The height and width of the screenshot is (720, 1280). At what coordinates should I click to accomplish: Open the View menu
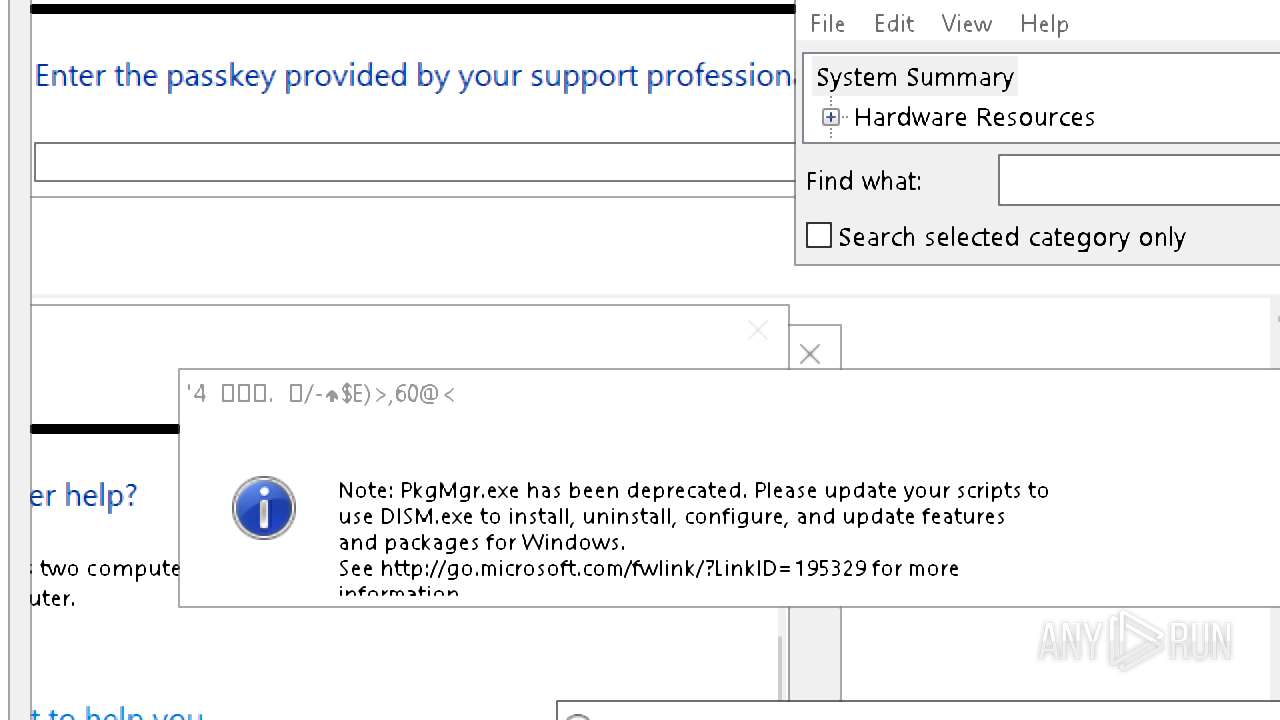pyautogui.click(x=966, y=24)
